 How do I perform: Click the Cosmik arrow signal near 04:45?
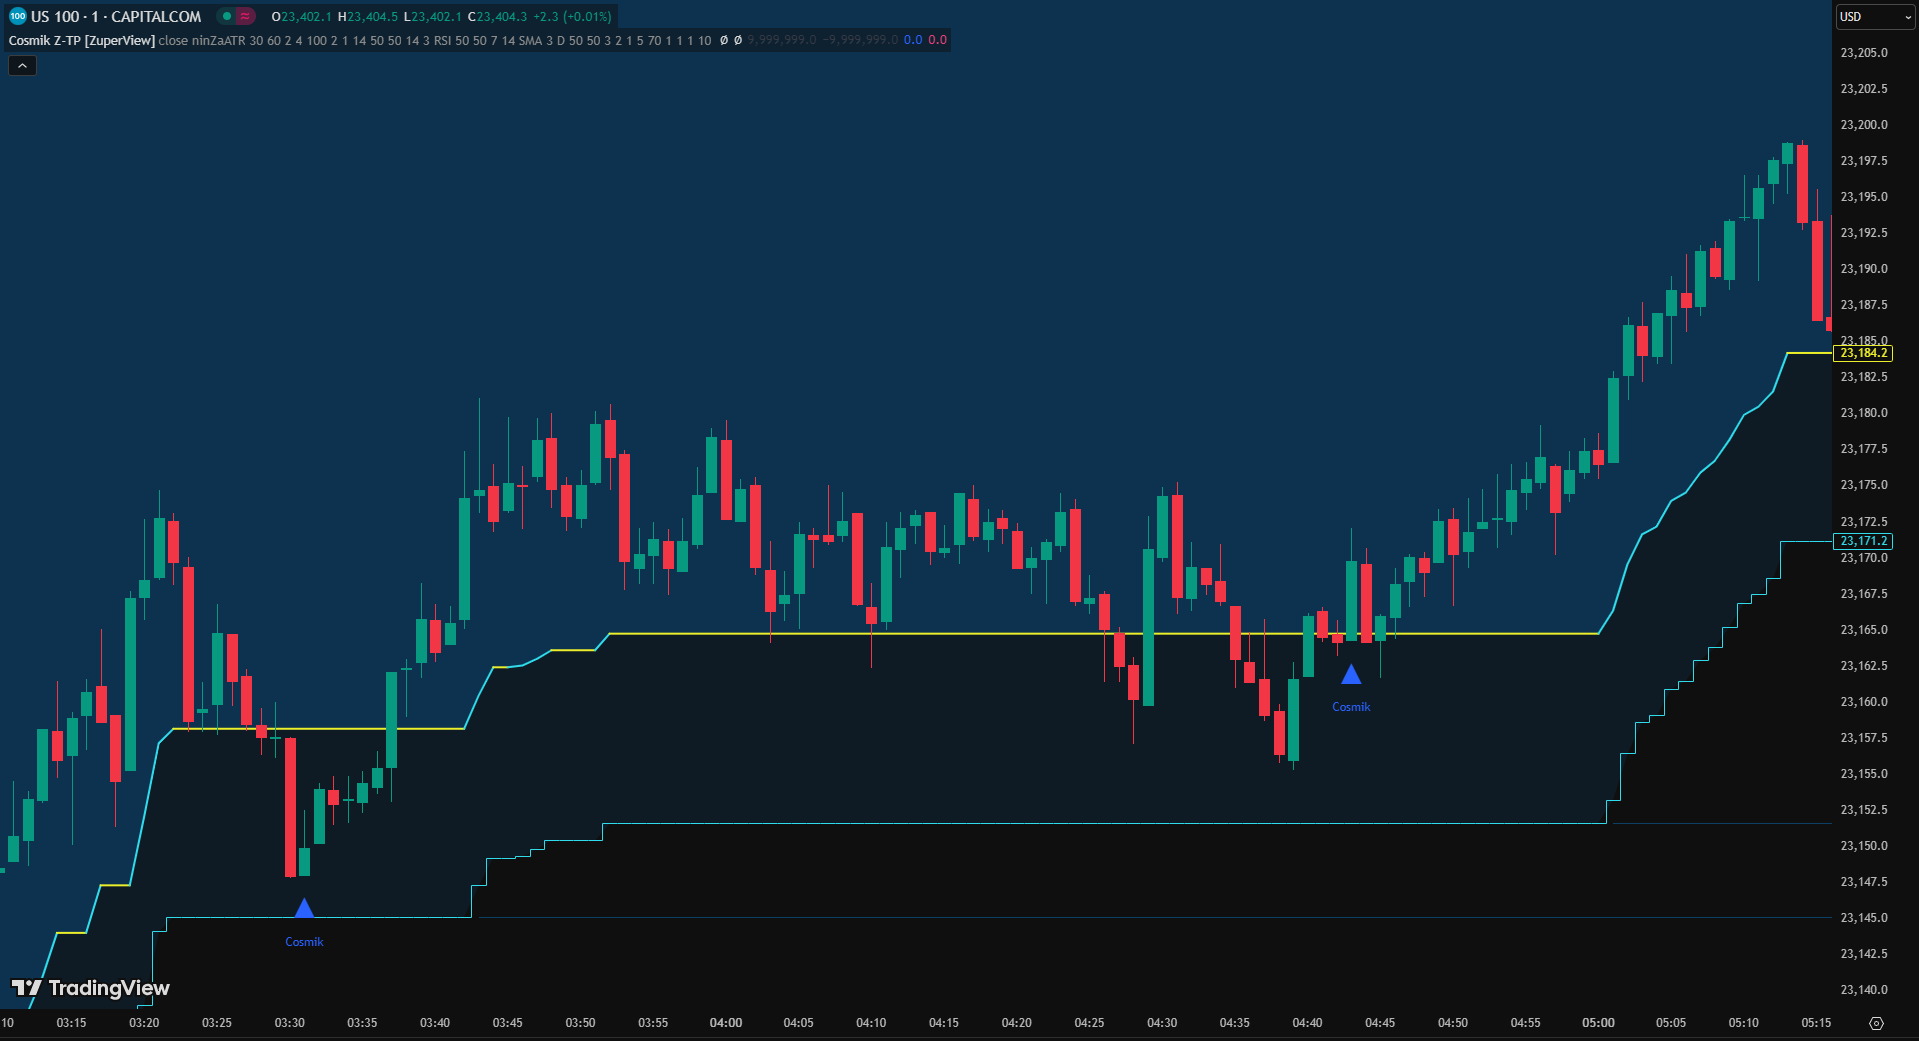click(1351, 675)
